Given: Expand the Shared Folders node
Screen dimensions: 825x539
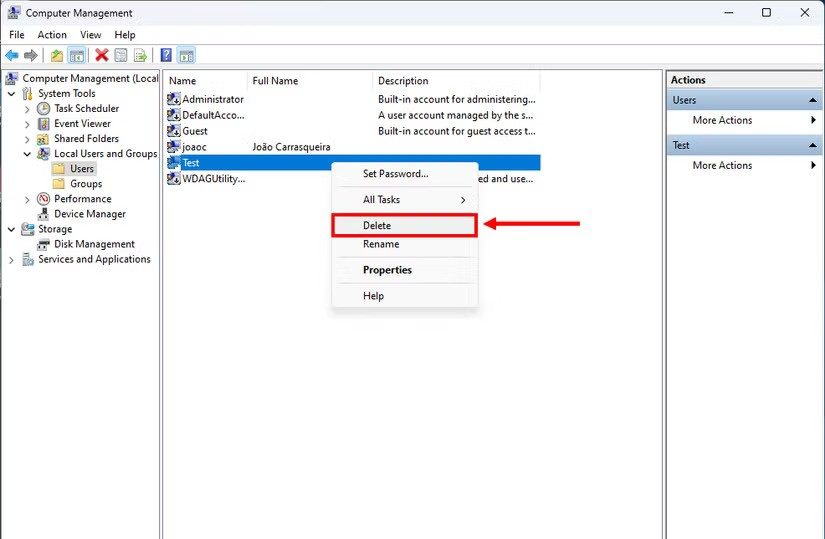Looking at the screenshot, I should tap(27, 139).
